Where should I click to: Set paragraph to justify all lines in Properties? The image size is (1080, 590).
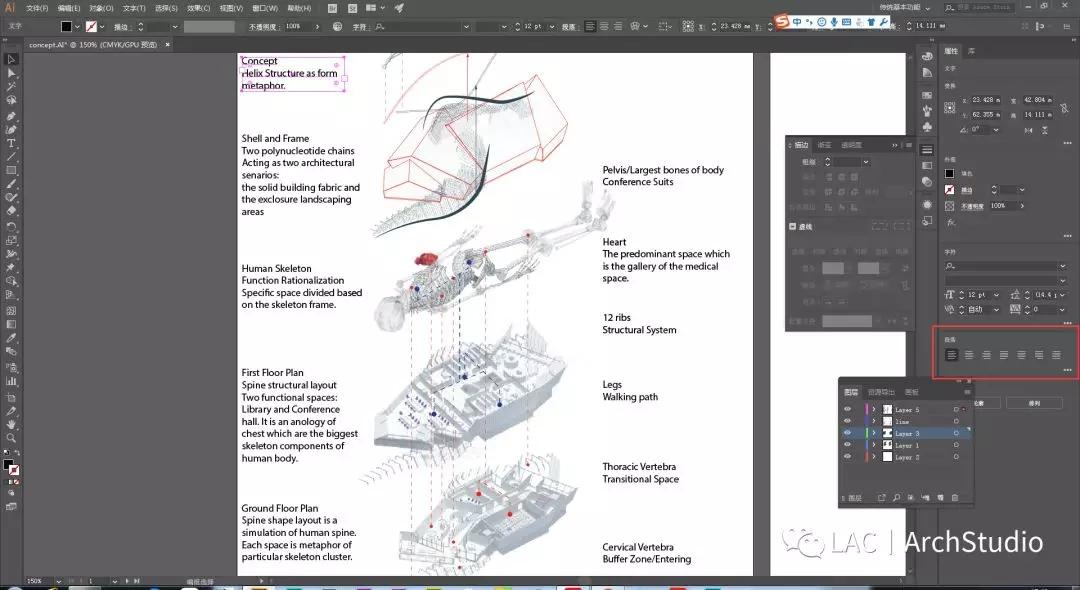(x=1057, y=355)
